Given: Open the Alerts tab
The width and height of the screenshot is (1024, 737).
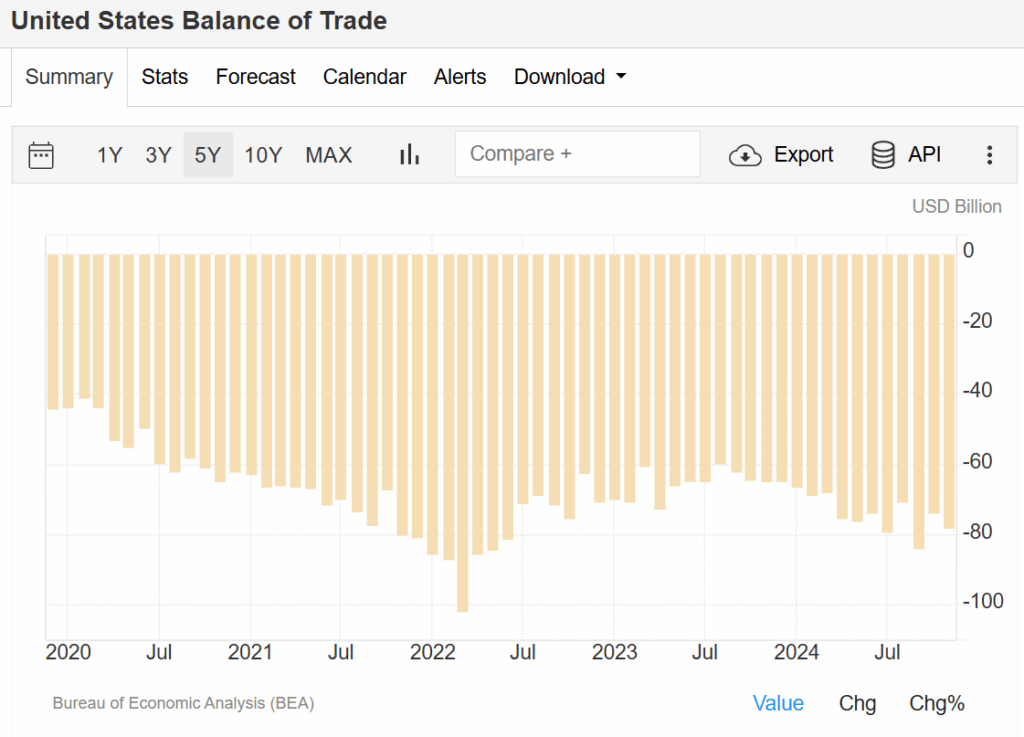Looking at the screenshot, I should point(460,77).
